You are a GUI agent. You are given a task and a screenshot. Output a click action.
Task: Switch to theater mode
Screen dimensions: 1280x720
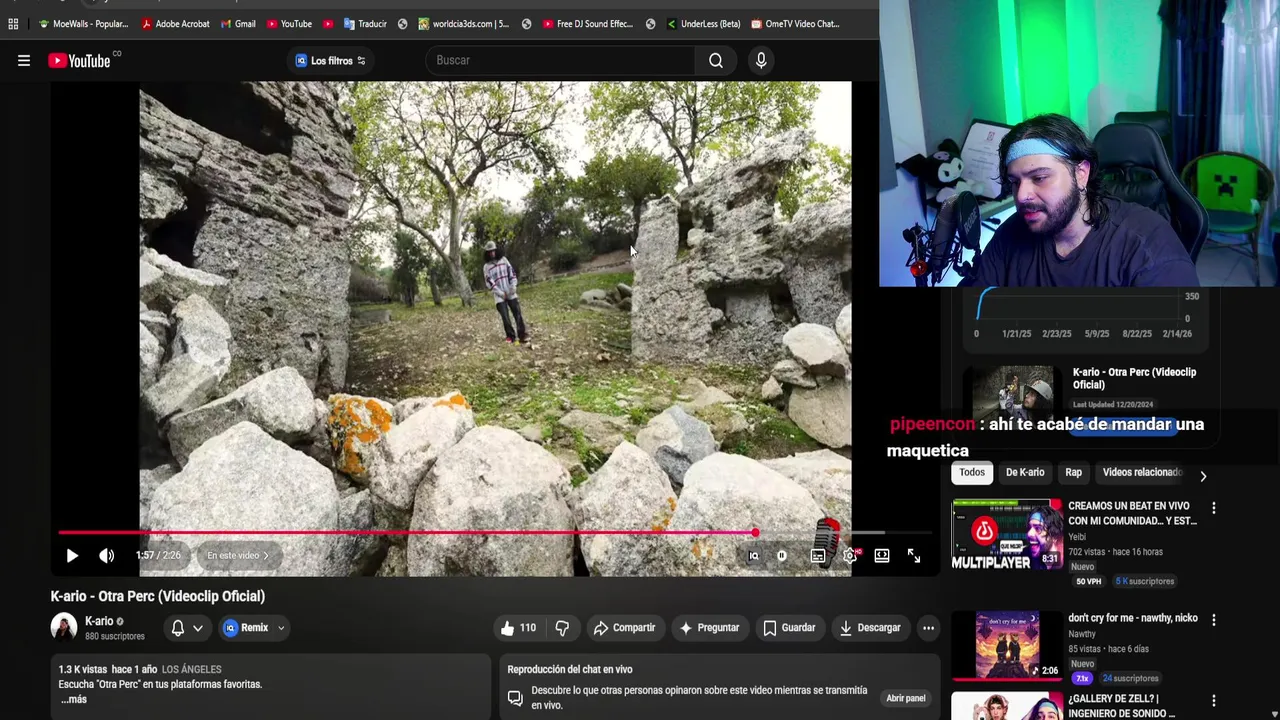pos(882,556)
